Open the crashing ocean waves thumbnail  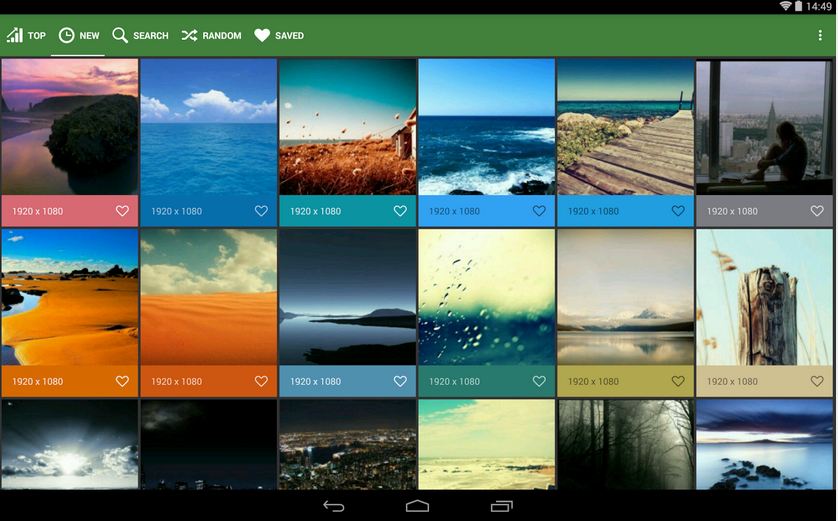486,127
